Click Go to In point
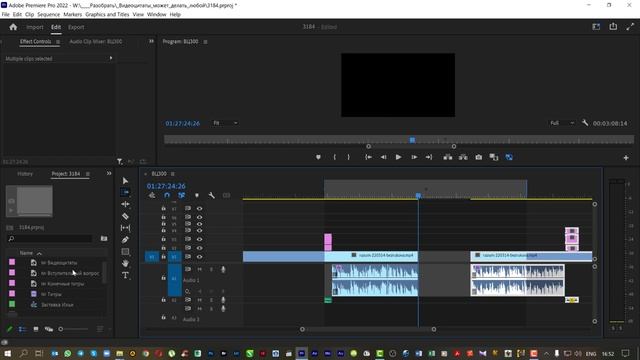The image size is (640, 360). point(368,157)
